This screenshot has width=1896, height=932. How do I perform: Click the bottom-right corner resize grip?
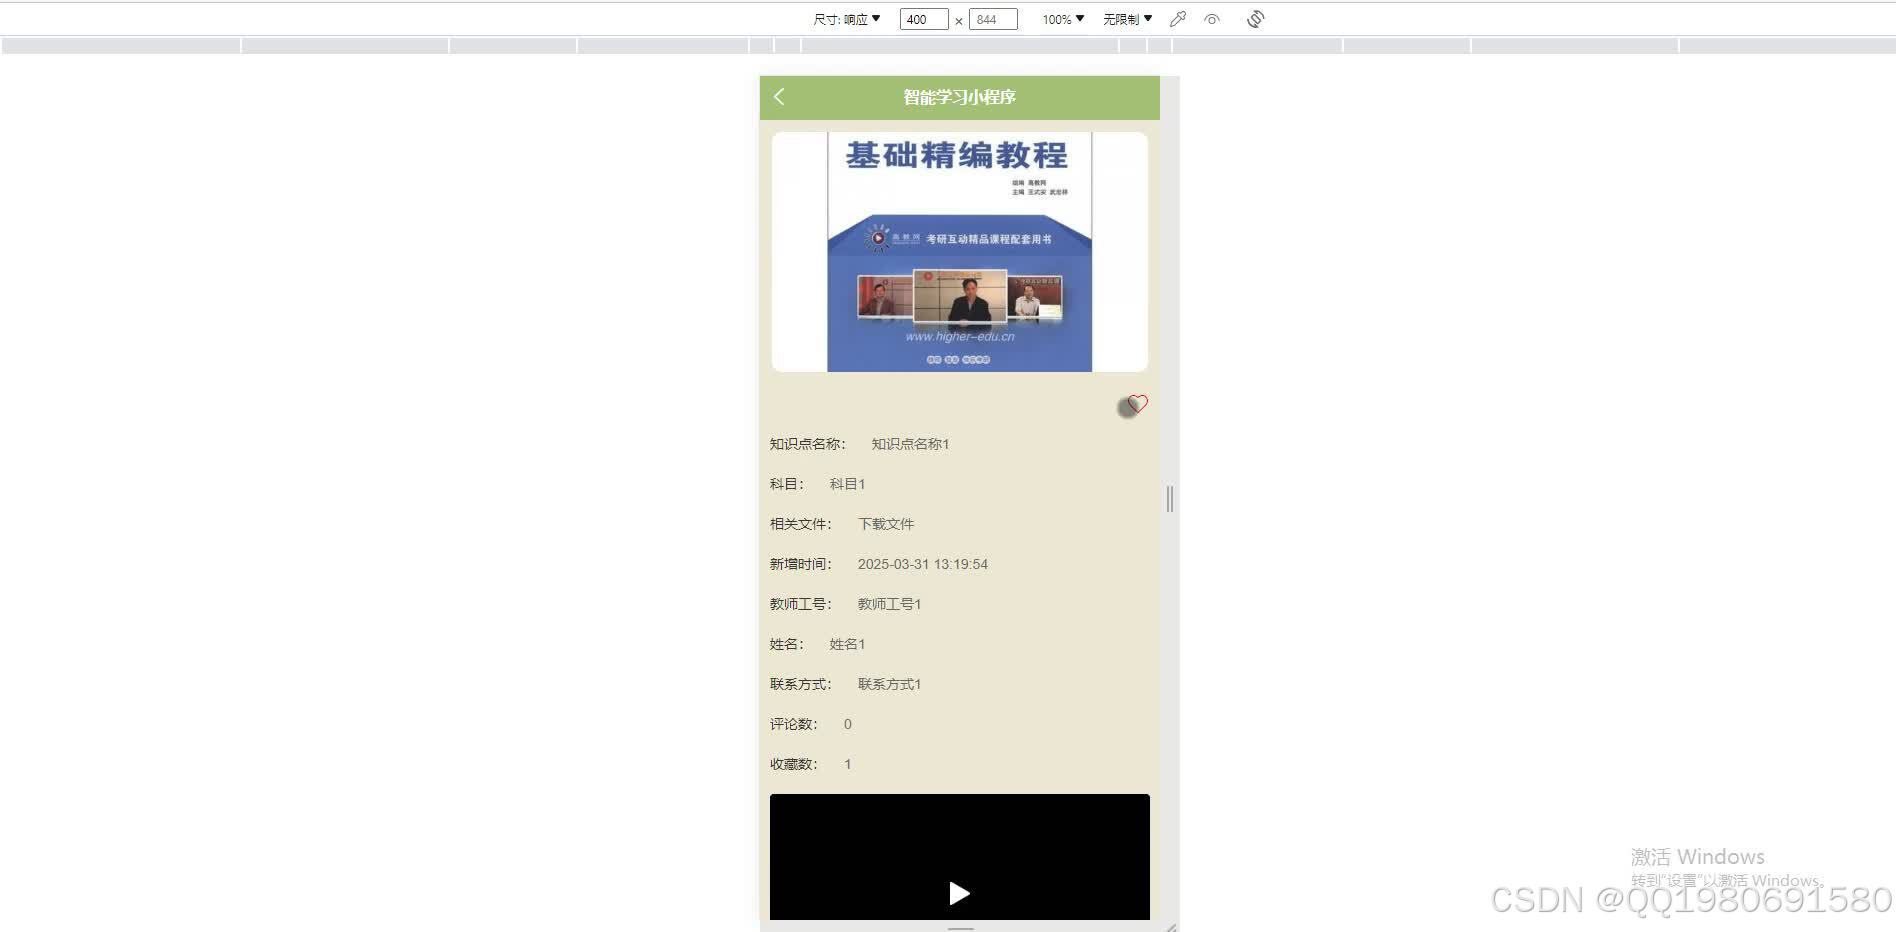click(1173, 926)
